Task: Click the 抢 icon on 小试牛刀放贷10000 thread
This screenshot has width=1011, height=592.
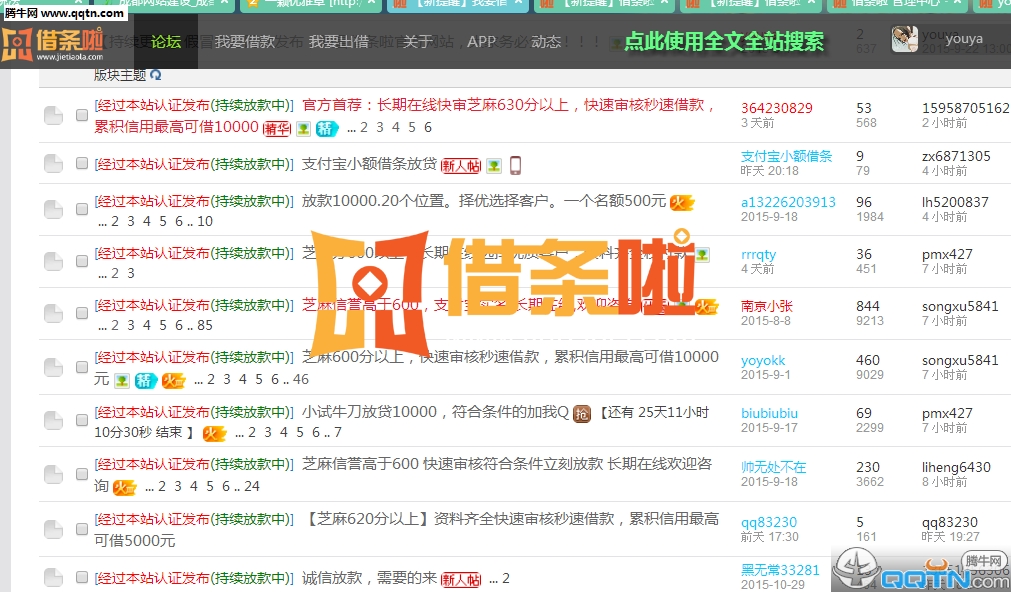Action: point(582,413)
